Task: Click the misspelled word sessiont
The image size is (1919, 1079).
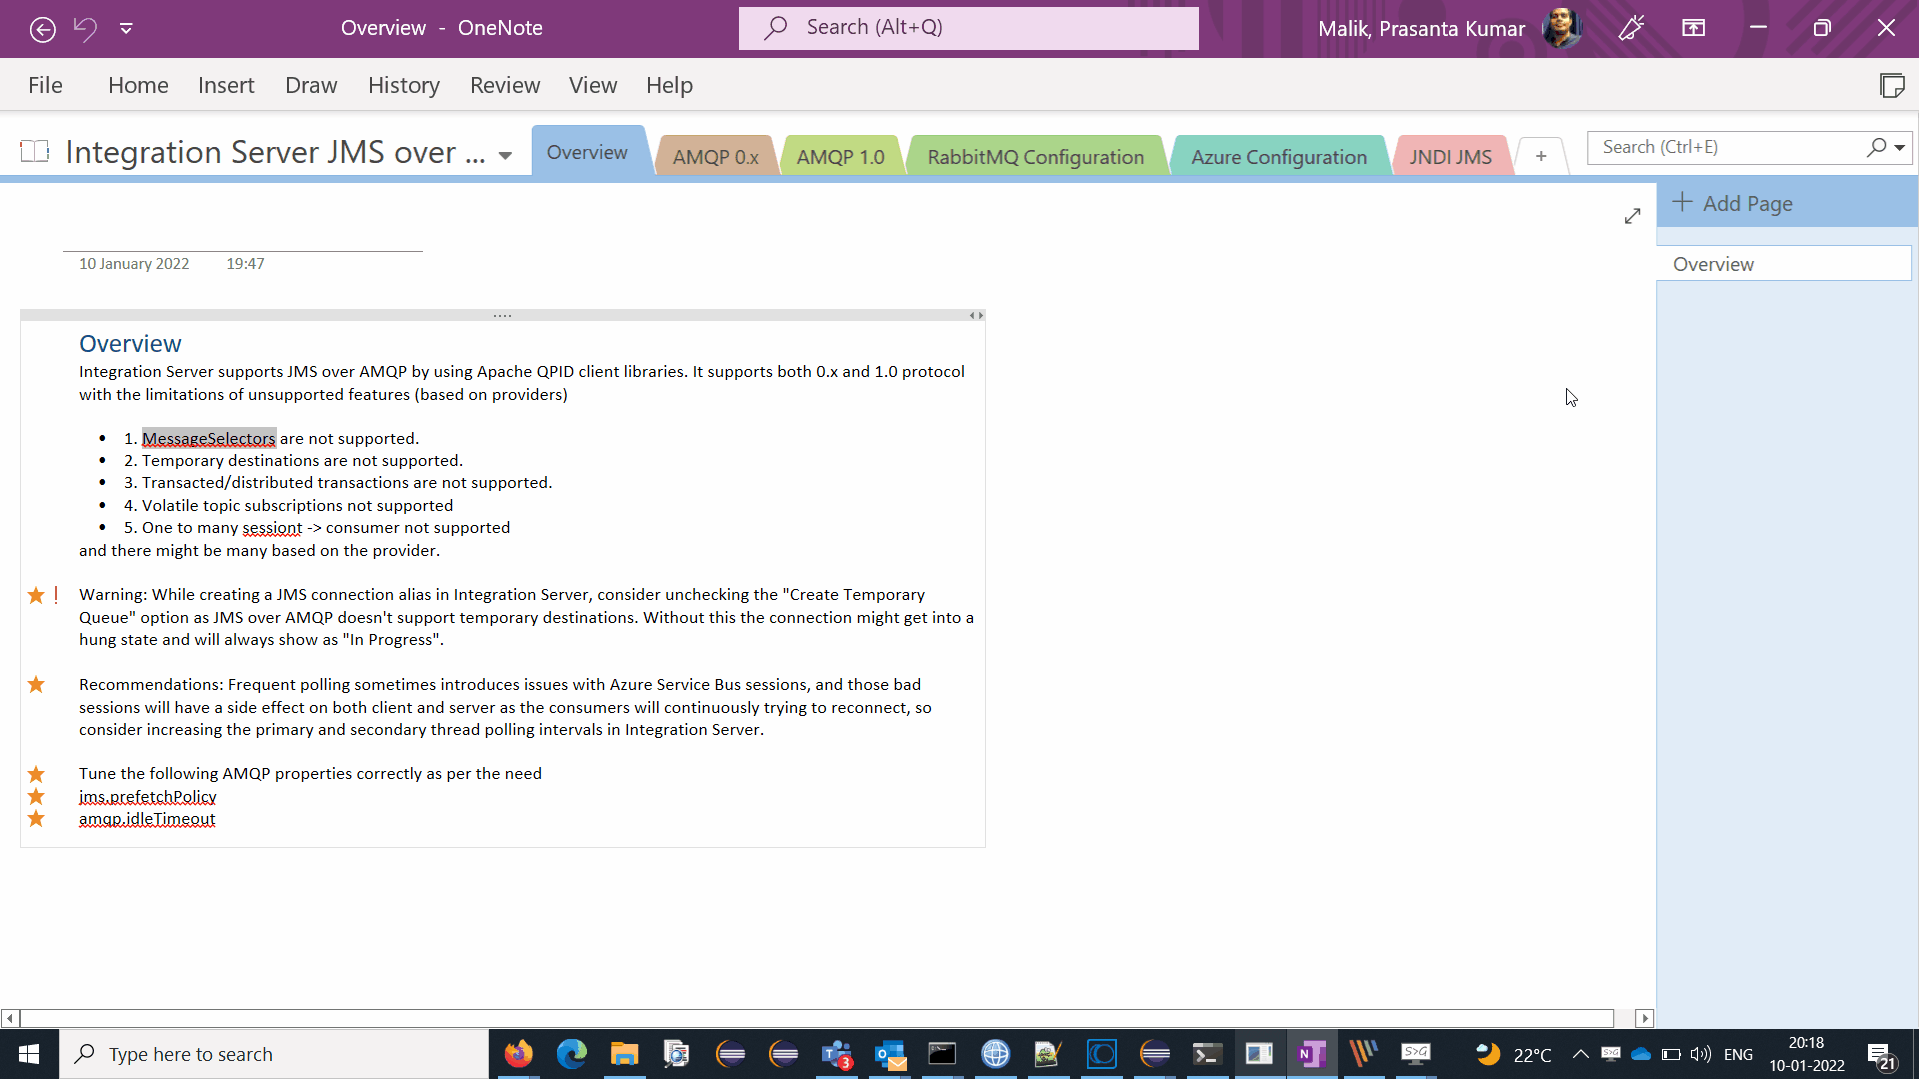Action: tap(272, 527)
